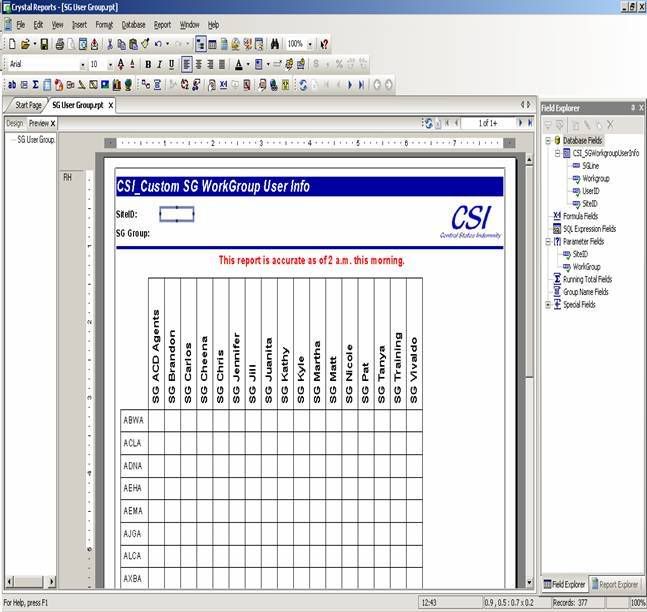The height and width of the screenshot is (612, 647).
Task: Toggle Bold formatting
Action: 148,64
